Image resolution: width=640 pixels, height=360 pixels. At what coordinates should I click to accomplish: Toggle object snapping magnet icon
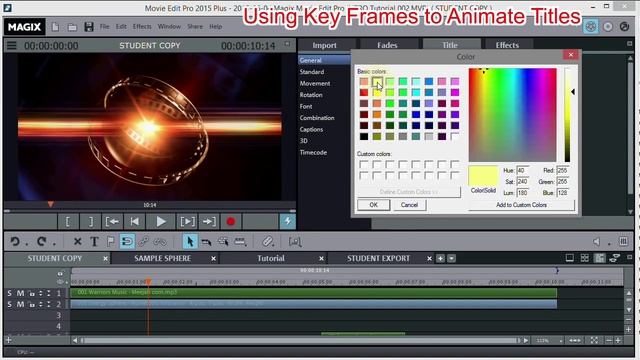127,242
